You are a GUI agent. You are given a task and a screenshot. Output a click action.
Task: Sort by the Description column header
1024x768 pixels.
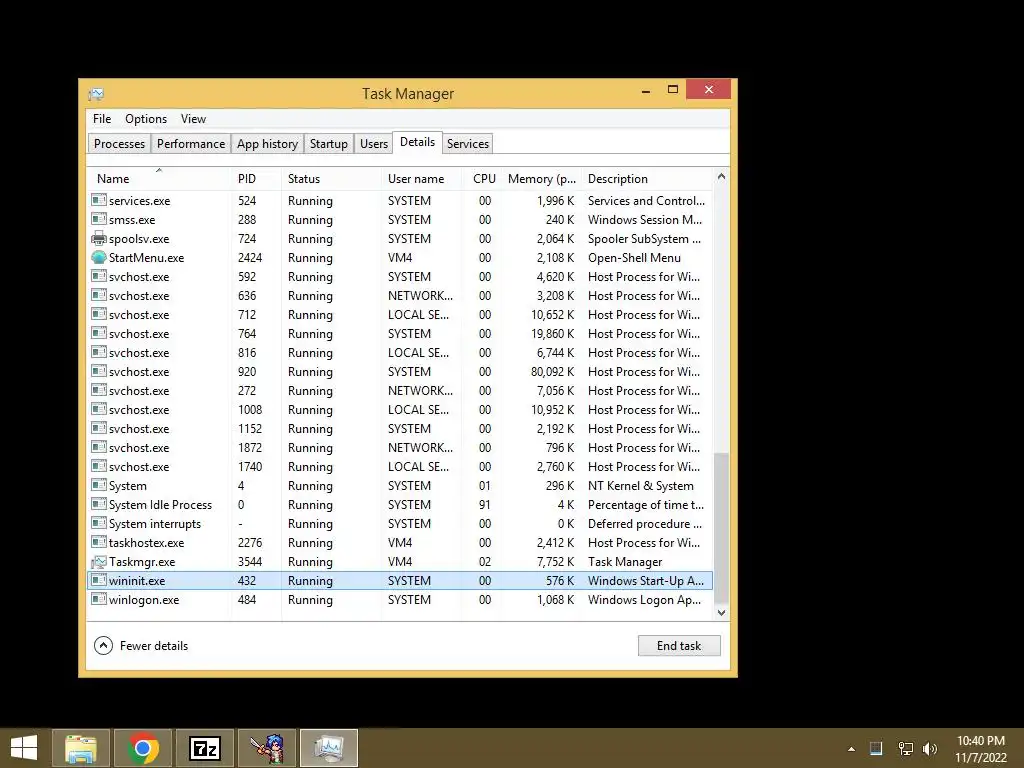tap(647, 179)
